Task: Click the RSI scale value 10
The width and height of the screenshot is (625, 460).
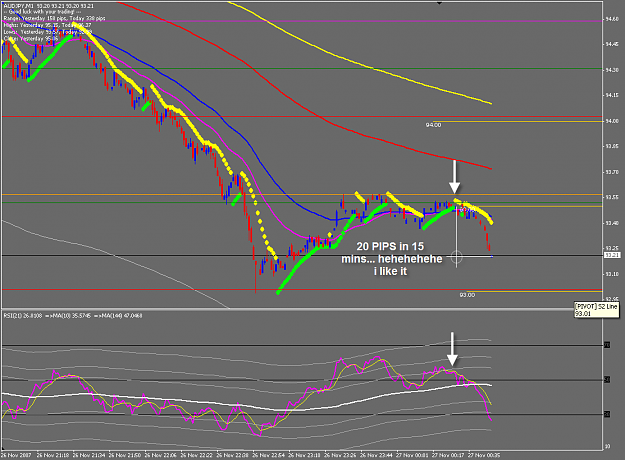Action: click(607, 446)
